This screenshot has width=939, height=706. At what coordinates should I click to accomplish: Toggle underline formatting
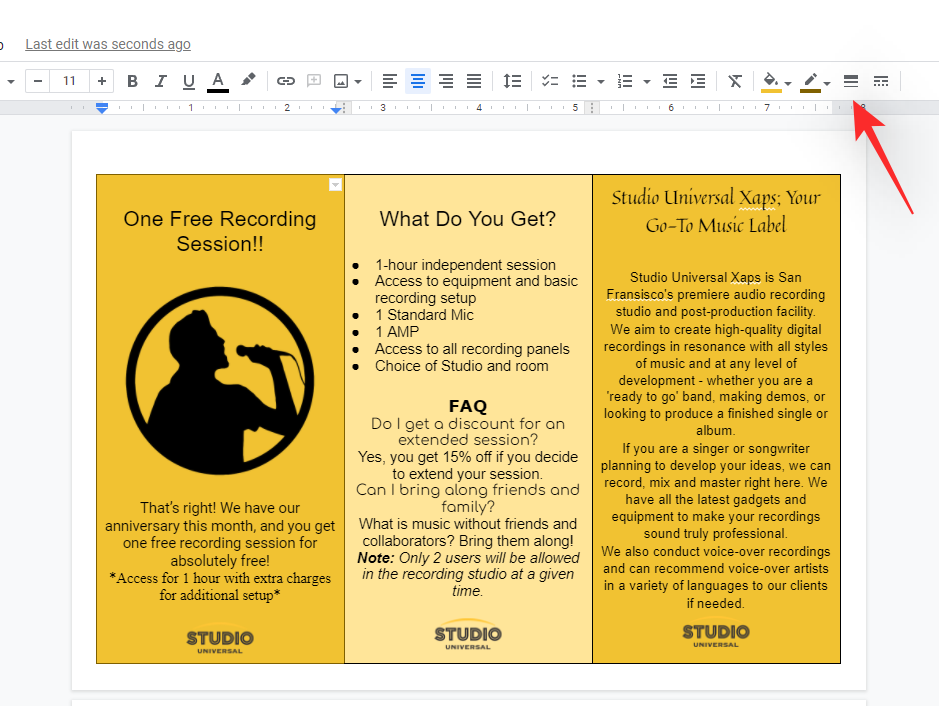(x=189, y=81)
